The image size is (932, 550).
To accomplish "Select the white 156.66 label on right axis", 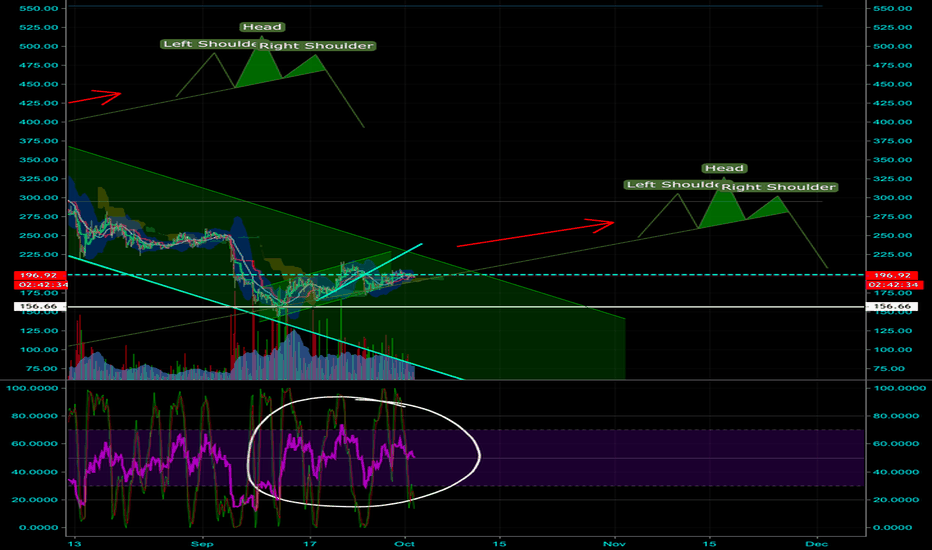I will click(892, 307).
